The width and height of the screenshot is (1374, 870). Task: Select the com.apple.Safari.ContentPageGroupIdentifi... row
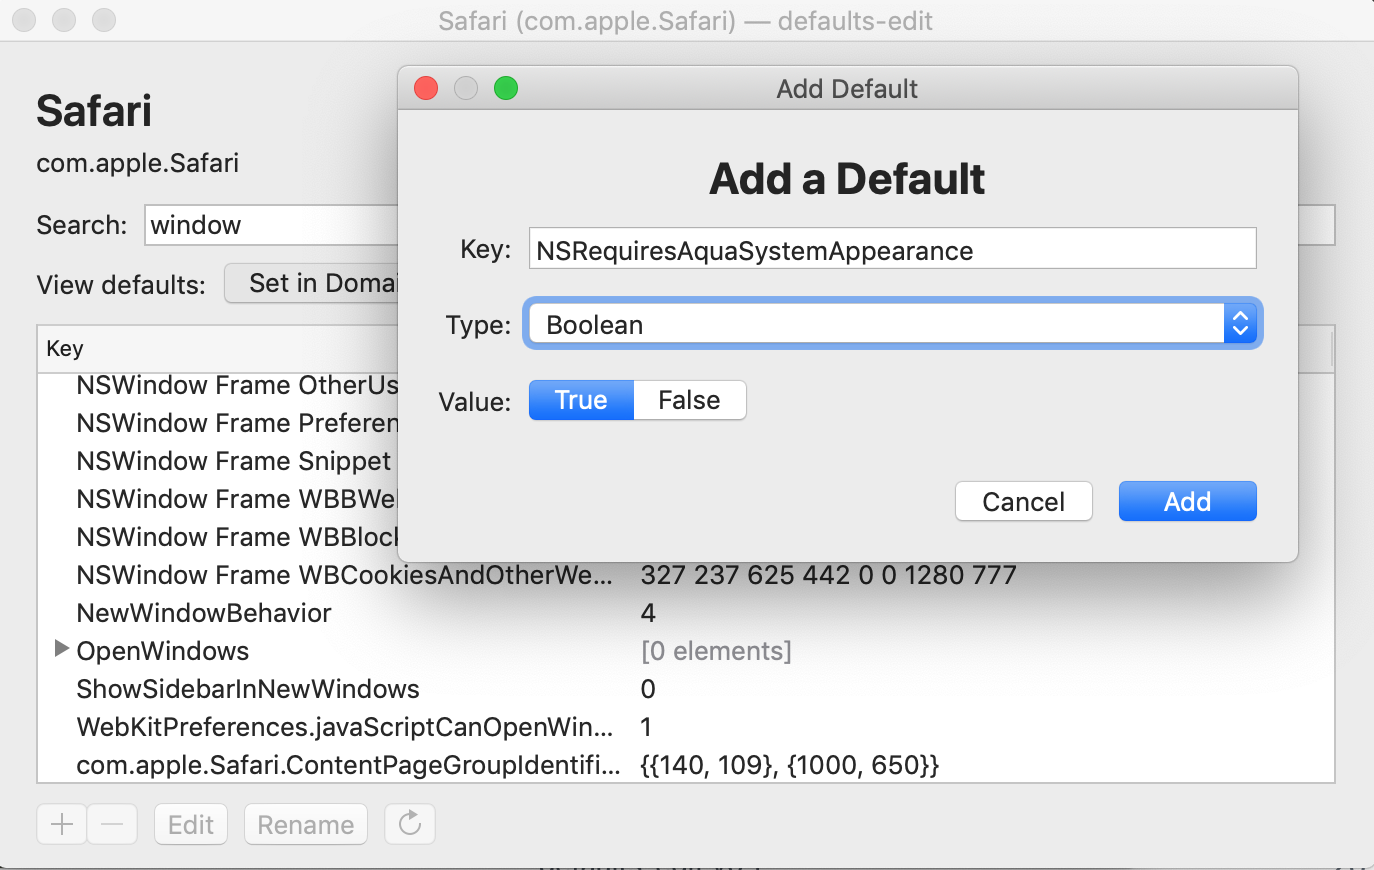click(686, 765)
